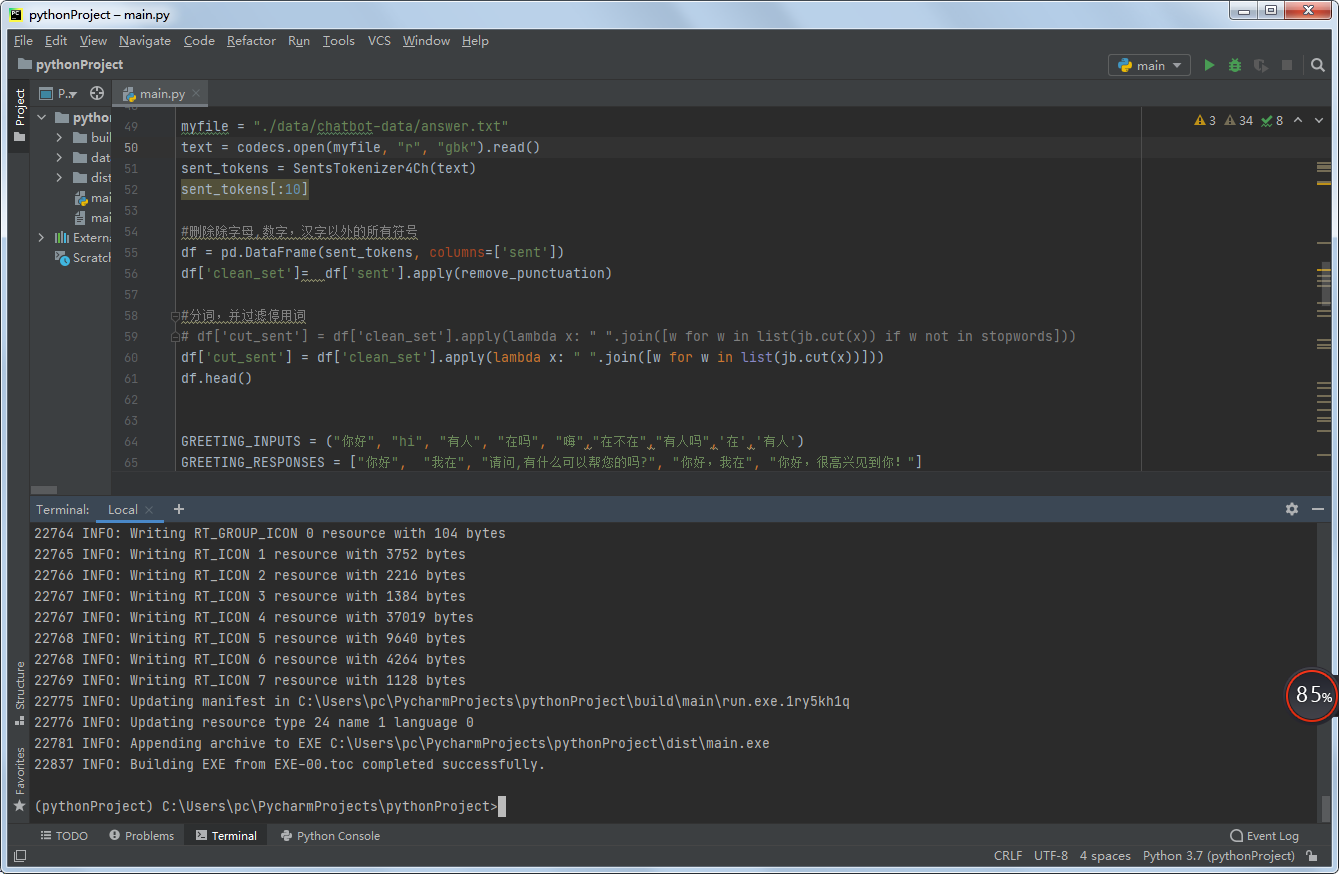Click CRLF line separator in status bar

pyautogui.click(x=1008, y=856)
